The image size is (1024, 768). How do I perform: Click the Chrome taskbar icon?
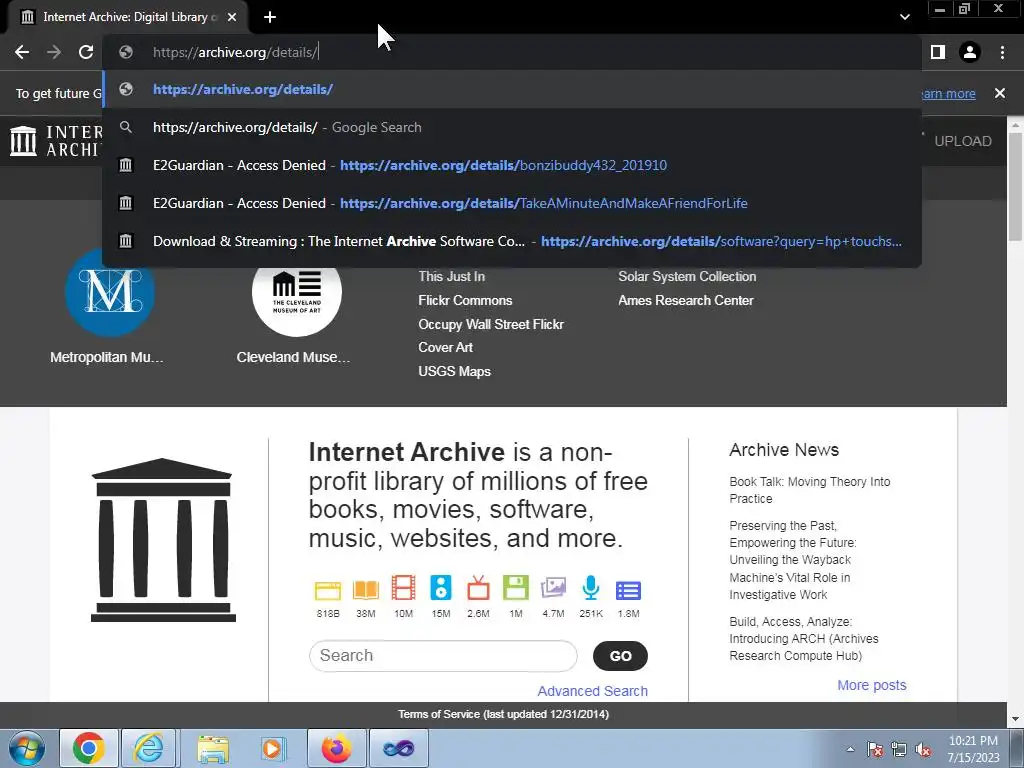coord(89,748)
